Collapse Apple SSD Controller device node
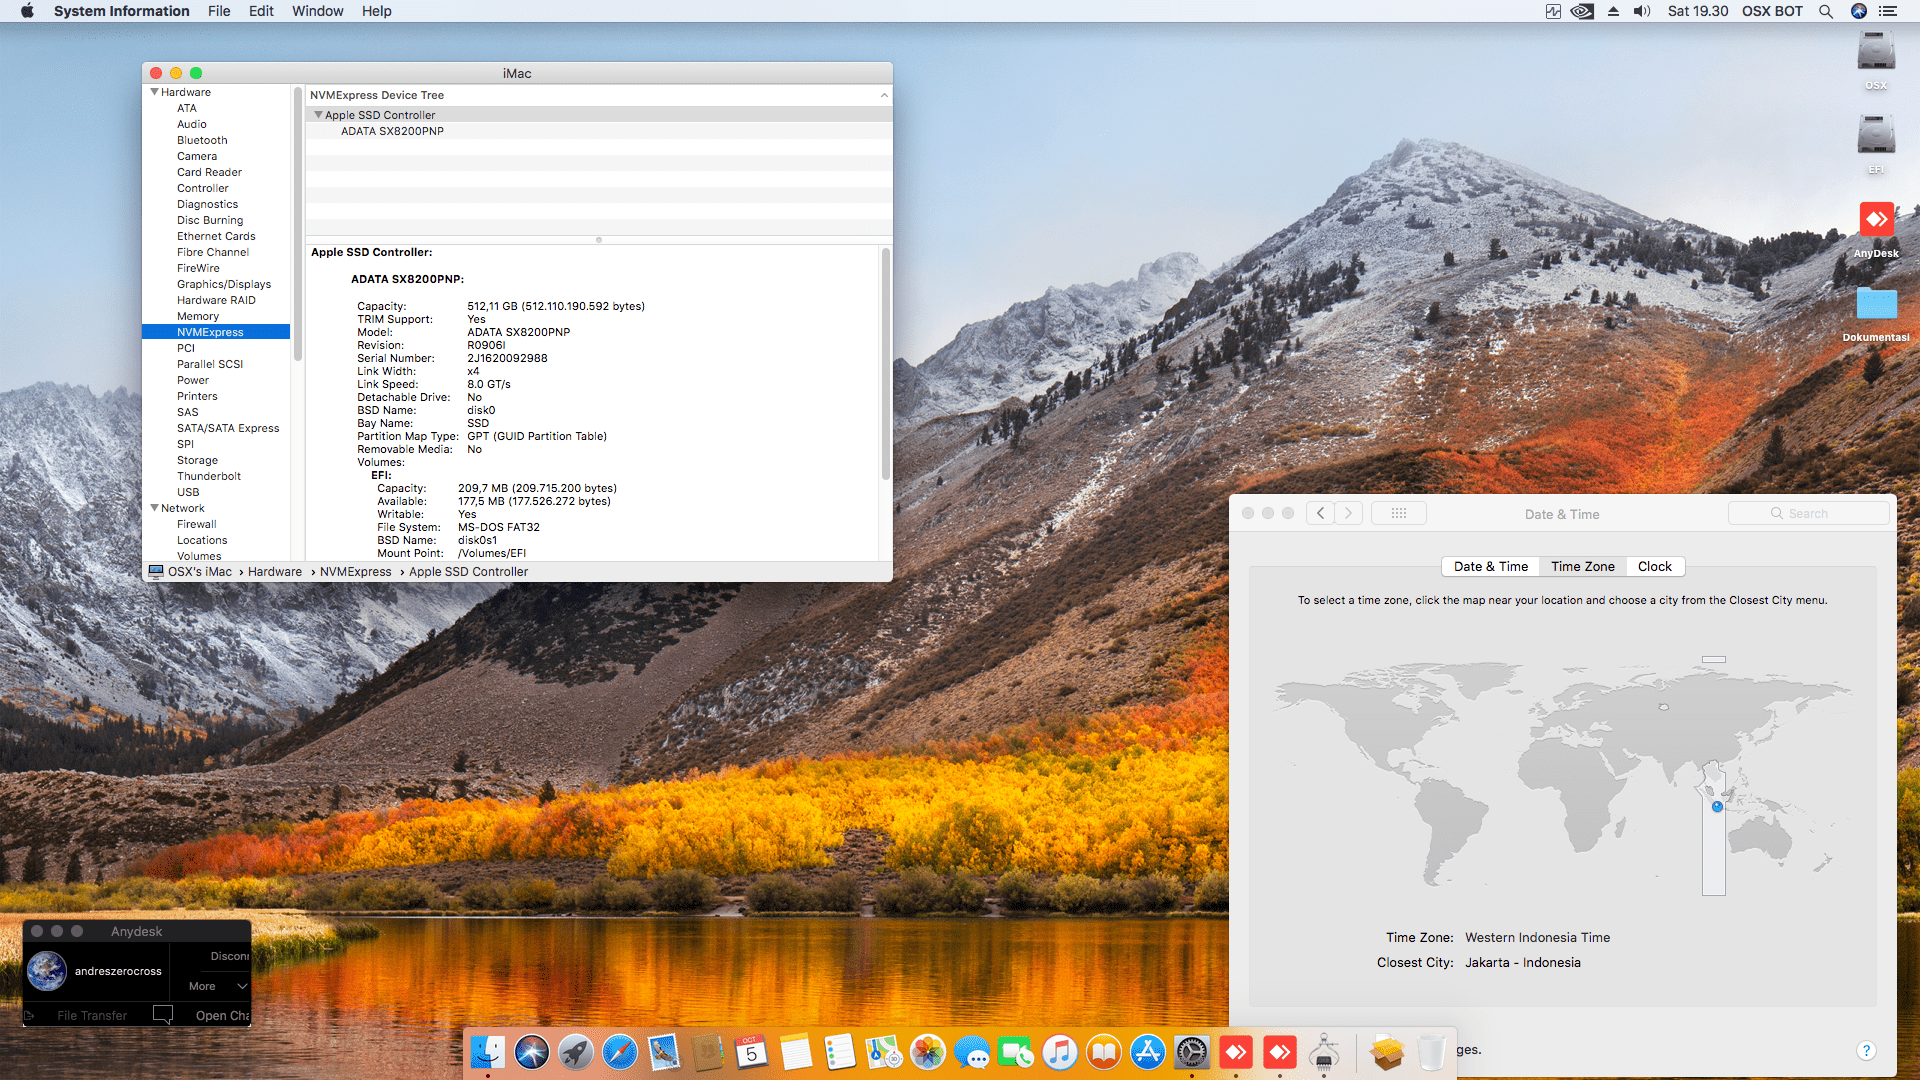The height and width of the screenshot is (1080, 1920). (318, 115)
